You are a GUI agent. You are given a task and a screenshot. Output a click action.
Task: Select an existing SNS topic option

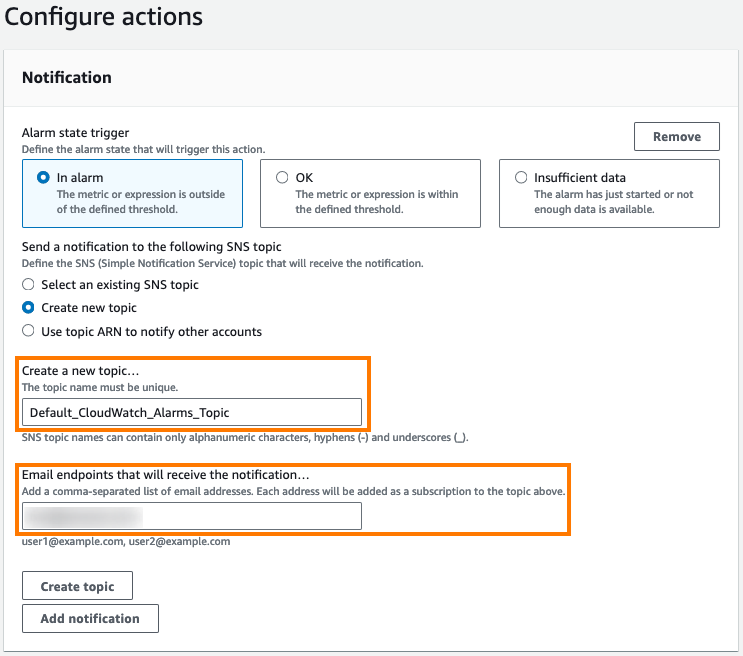pos(28,284)
